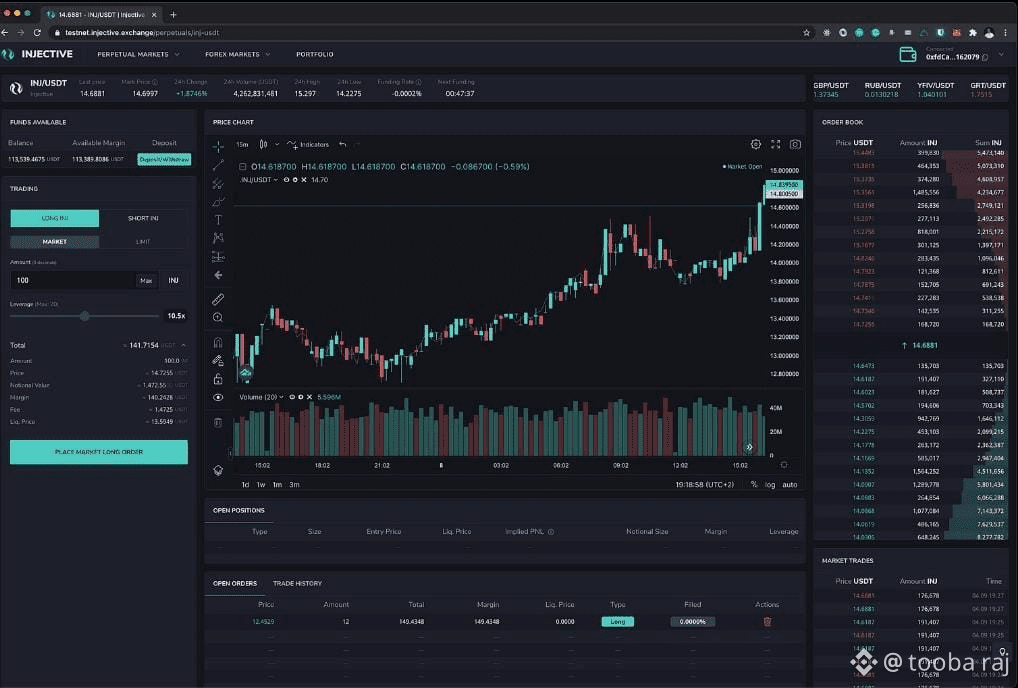Delete the open order with trash icon
This screenshot has width=1018, height=688.
[x=767, y=622]
